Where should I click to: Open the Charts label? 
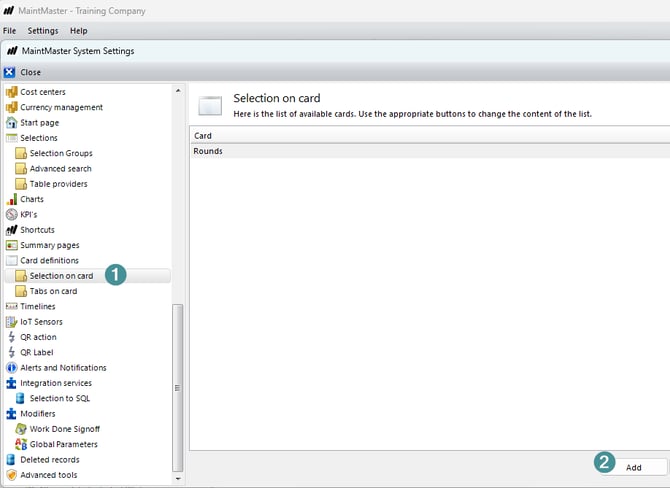[32, 199]
